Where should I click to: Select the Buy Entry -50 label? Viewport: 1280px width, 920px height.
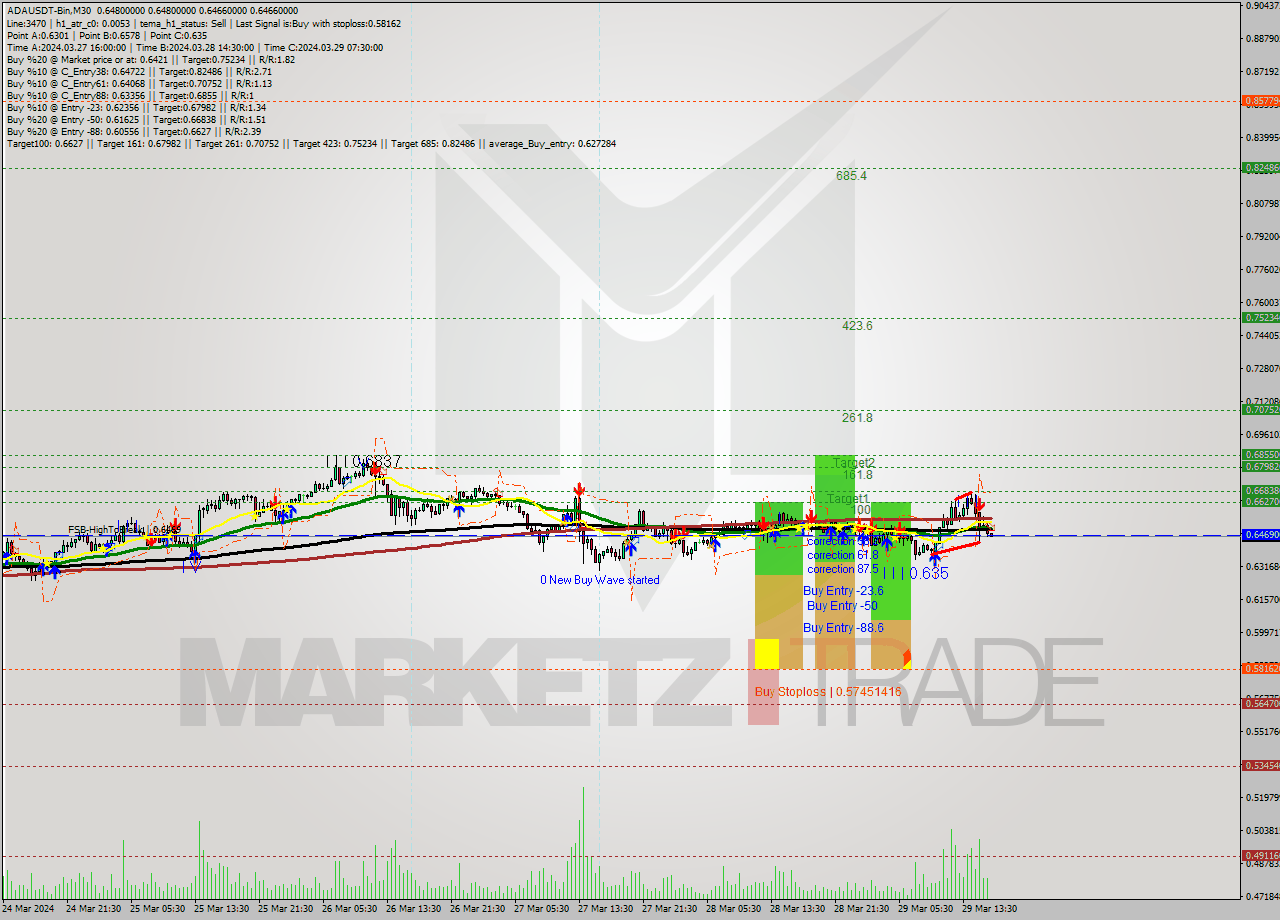[x=842, y=606]
